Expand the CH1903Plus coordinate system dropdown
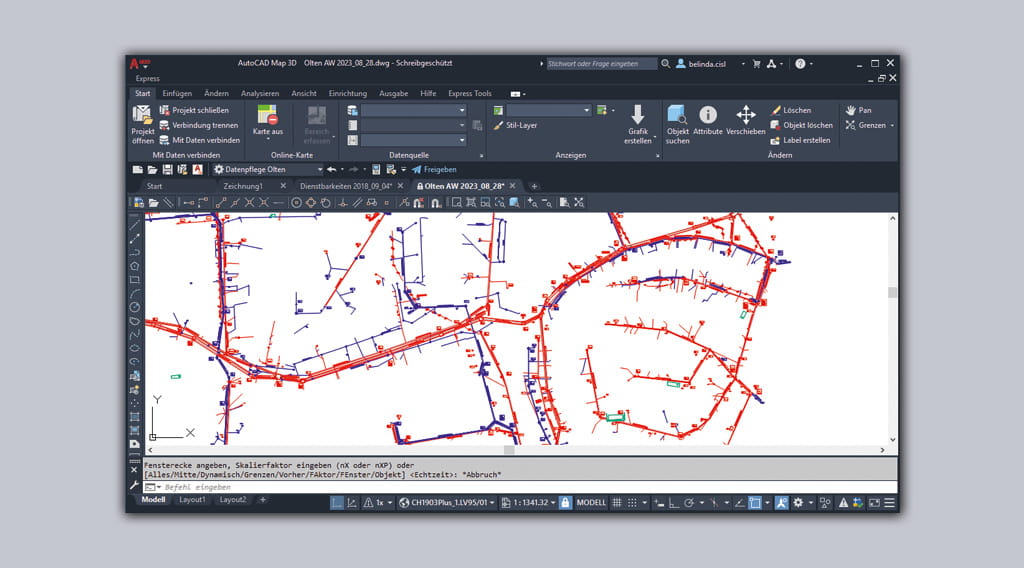1024x568 pixels. 447,502
